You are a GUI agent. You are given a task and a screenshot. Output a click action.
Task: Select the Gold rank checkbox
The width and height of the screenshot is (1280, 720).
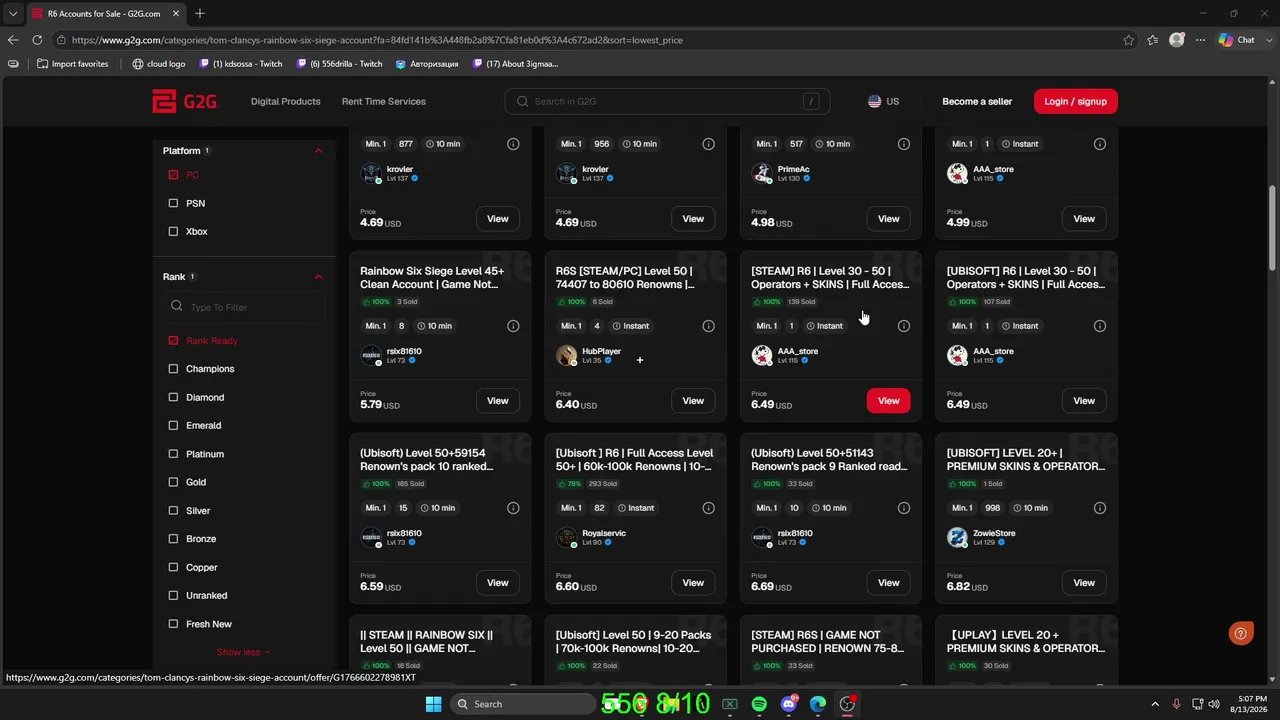coord(173,482)
